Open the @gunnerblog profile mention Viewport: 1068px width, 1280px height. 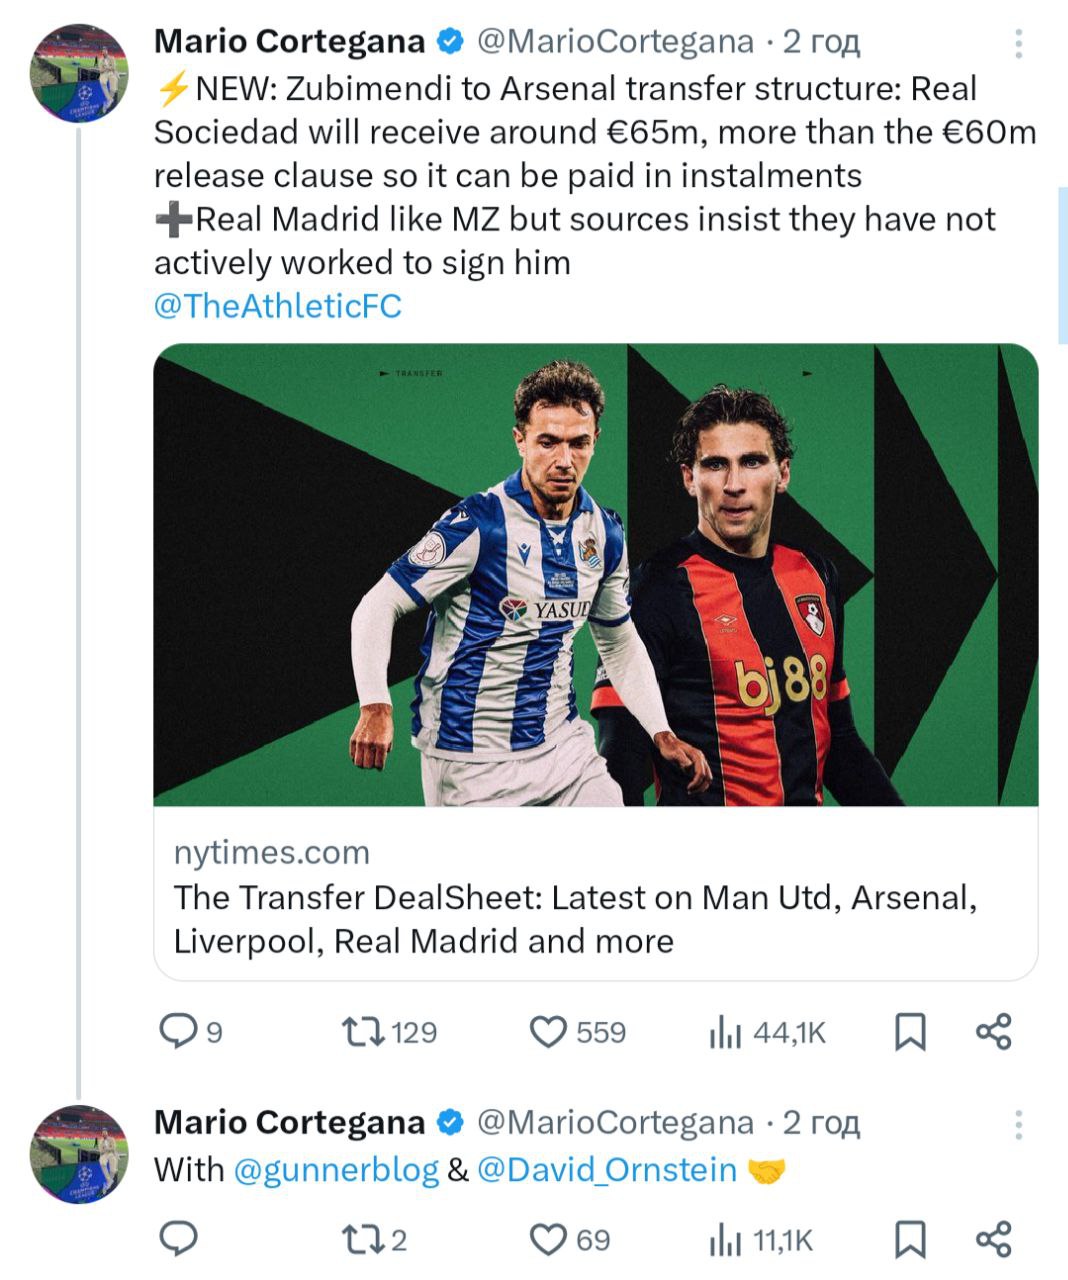[x=336, y=1169]
